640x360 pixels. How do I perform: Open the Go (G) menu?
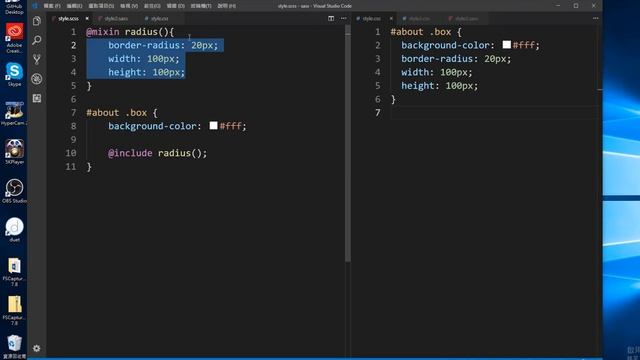tap(152, 6)
